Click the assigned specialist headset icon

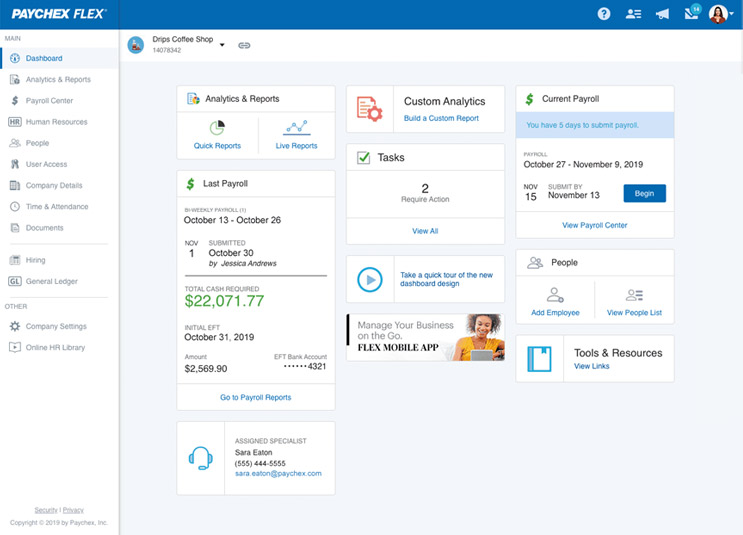[200, 458]
